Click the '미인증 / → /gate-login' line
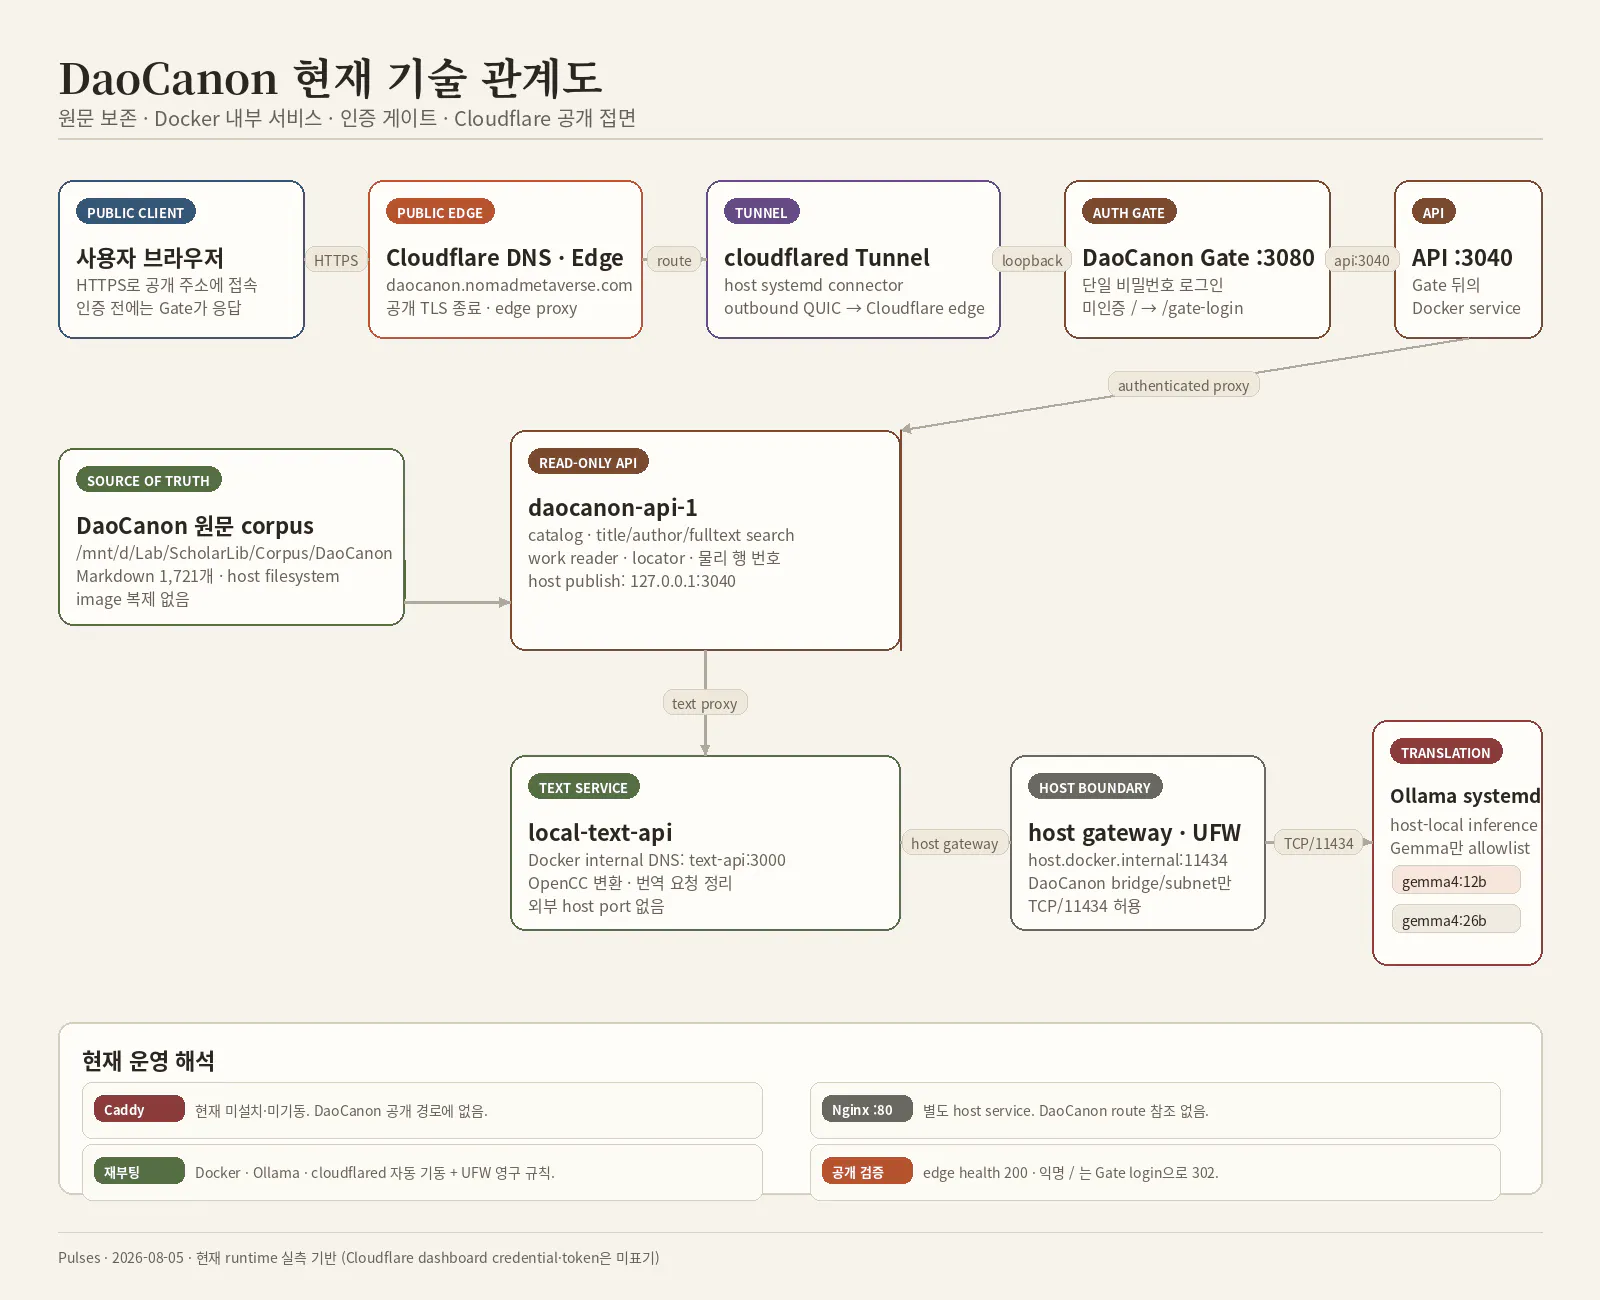The height and width of the screenshot is (1300, 1600). click(1163, 308)
